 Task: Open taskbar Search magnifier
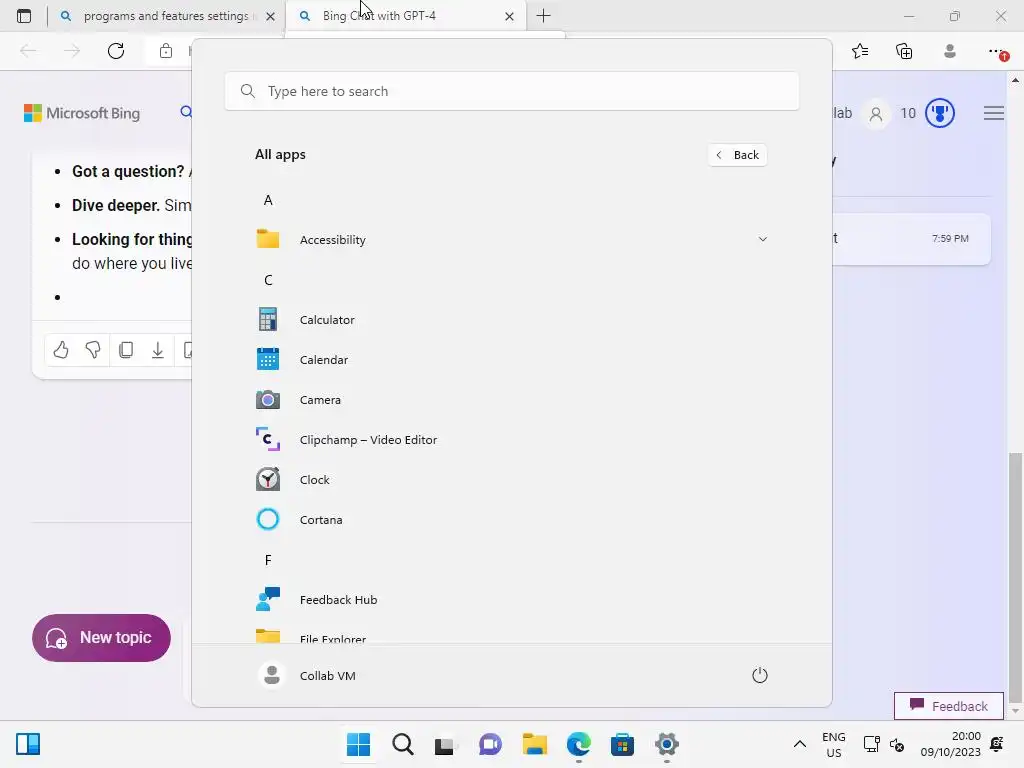[403, 744]
